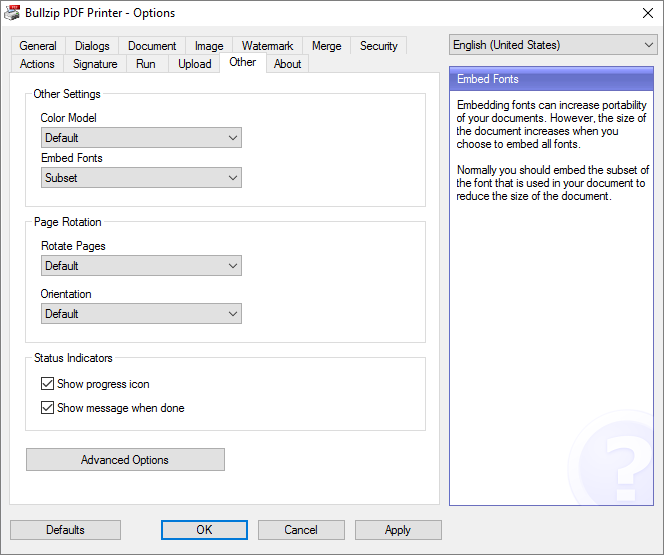The height and width of the screenshot is (555, 664).
Task: Click the Cancel button
Action: (301, 530)
